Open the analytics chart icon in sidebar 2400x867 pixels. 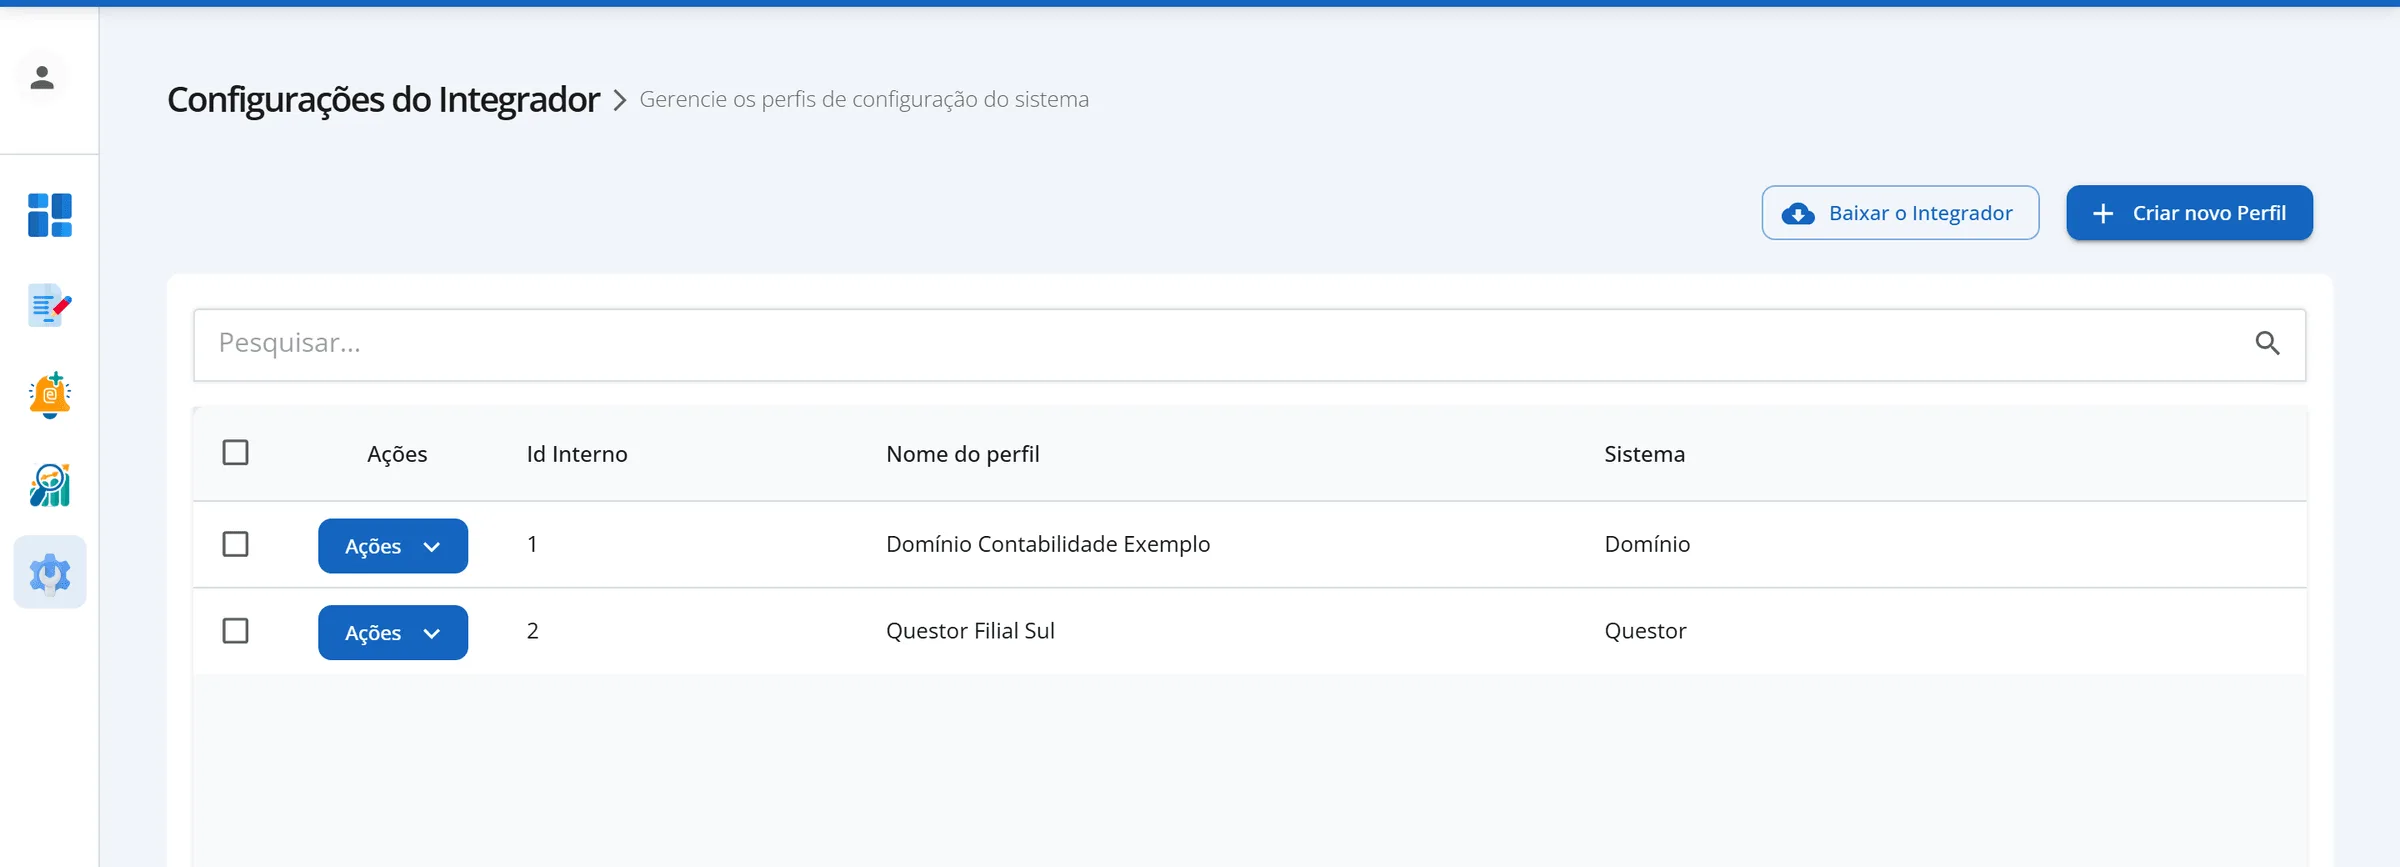50,485
